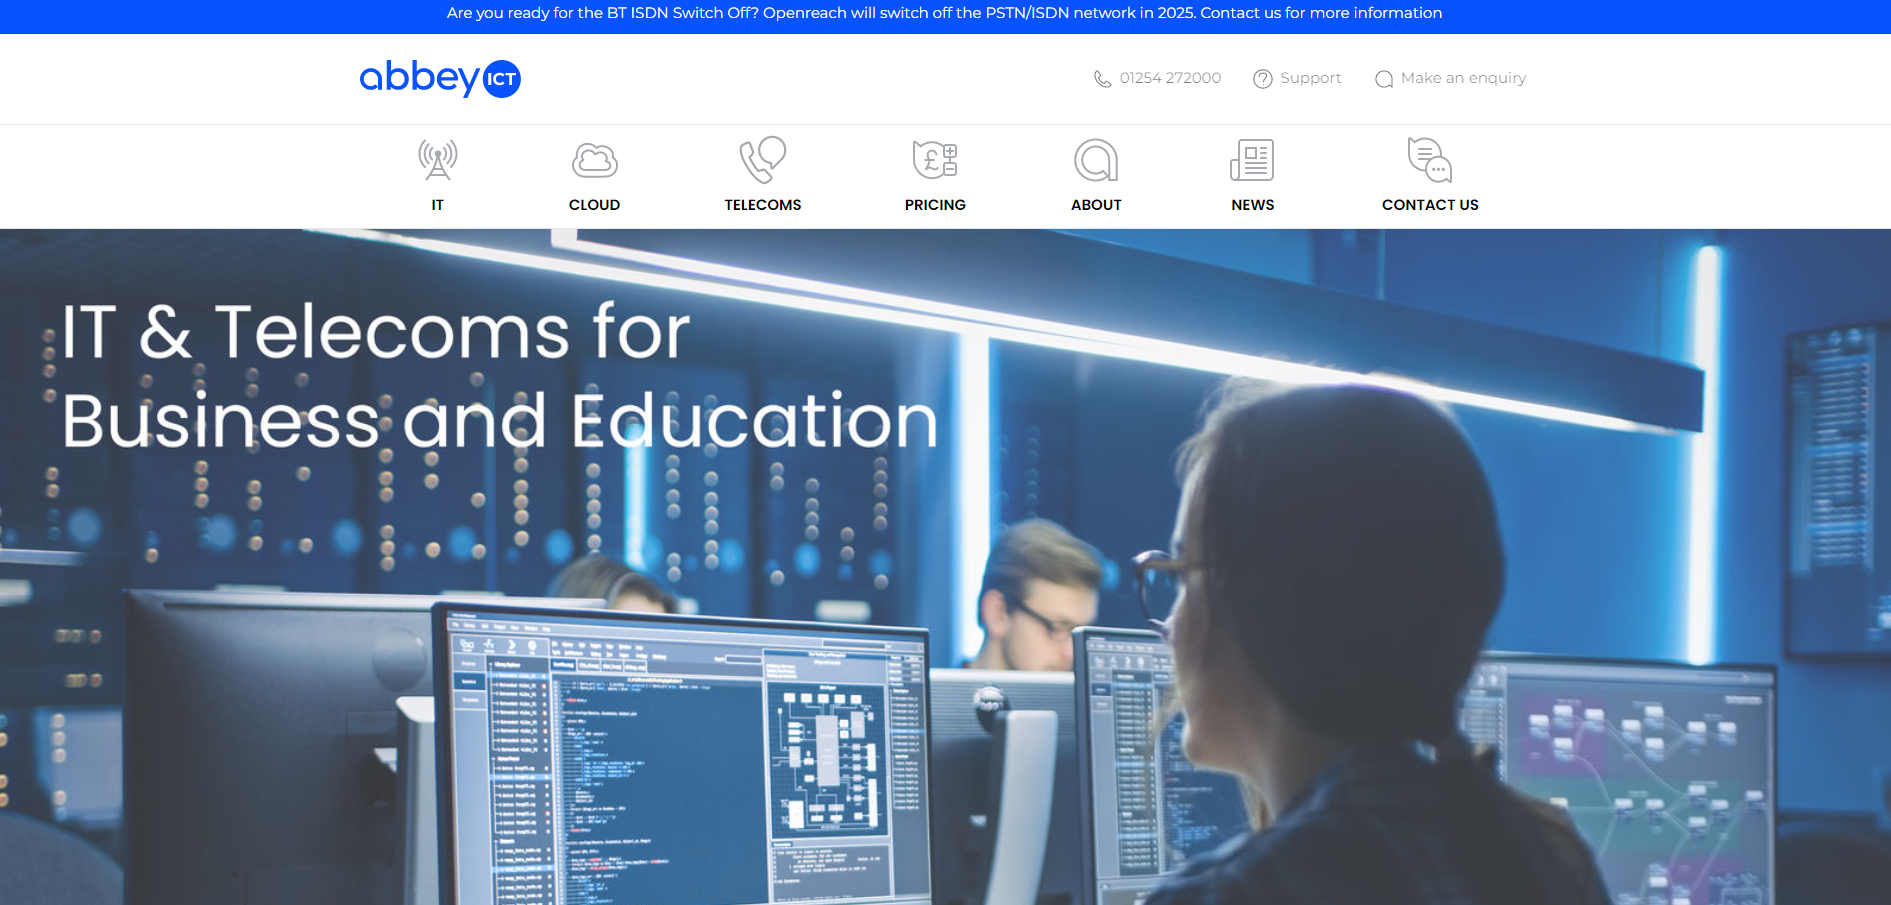Click the Telecoms phone handset icon
This screenshot has width=1891, height=905.
(762, 160)
